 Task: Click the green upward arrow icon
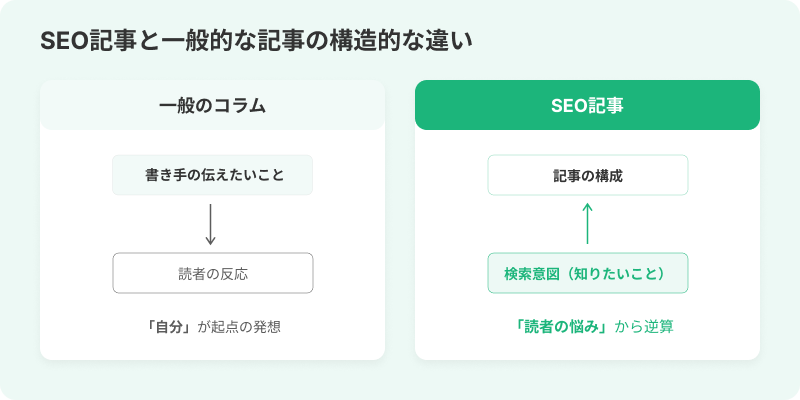[587, 224]
